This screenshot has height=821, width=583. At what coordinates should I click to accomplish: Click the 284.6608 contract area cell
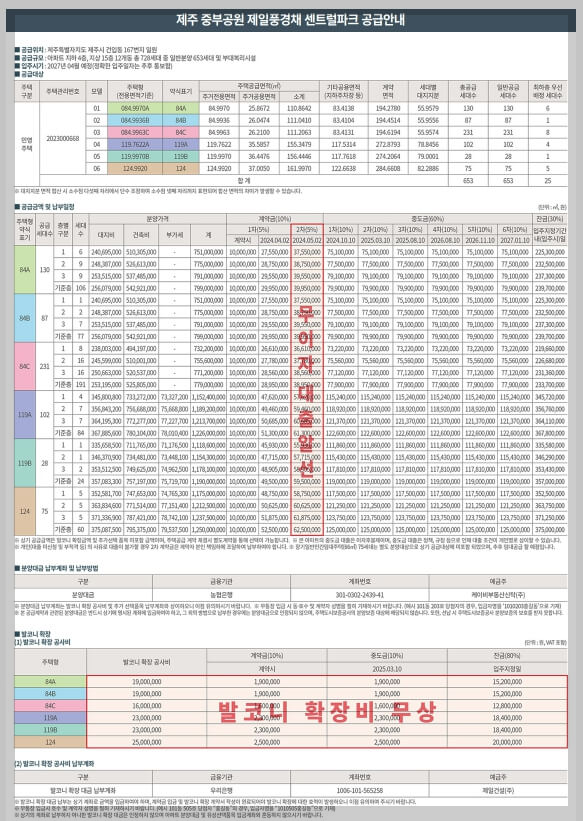tap(388, 169)
